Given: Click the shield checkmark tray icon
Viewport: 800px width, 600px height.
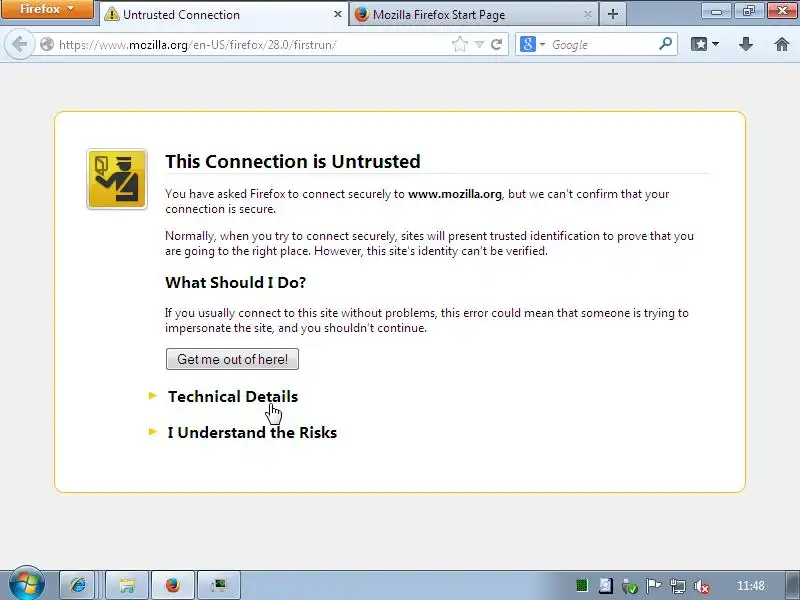Looking at the screenshot, I should coord(630,587).
